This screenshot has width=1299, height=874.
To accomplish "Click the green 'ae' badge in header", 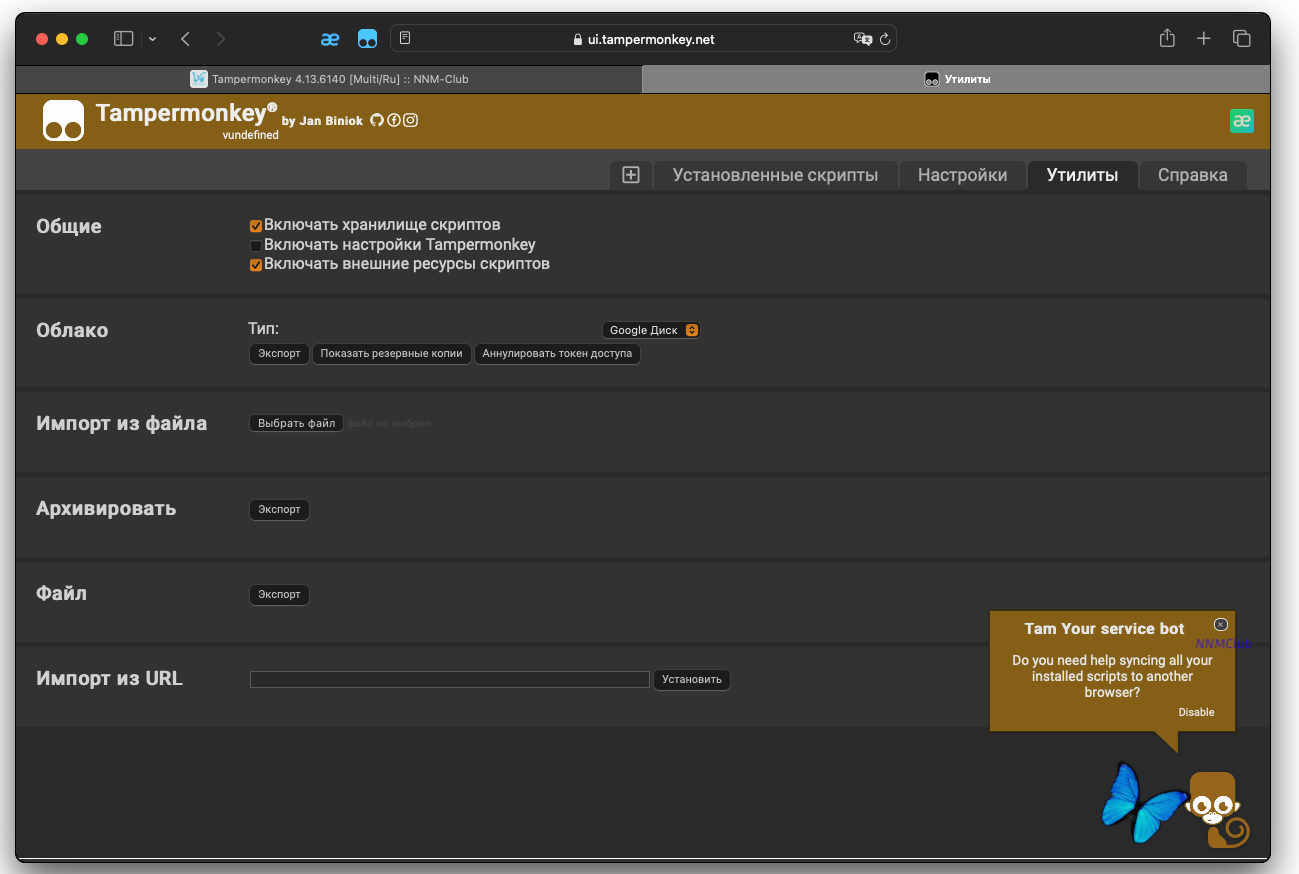I will coord(1242,121).
